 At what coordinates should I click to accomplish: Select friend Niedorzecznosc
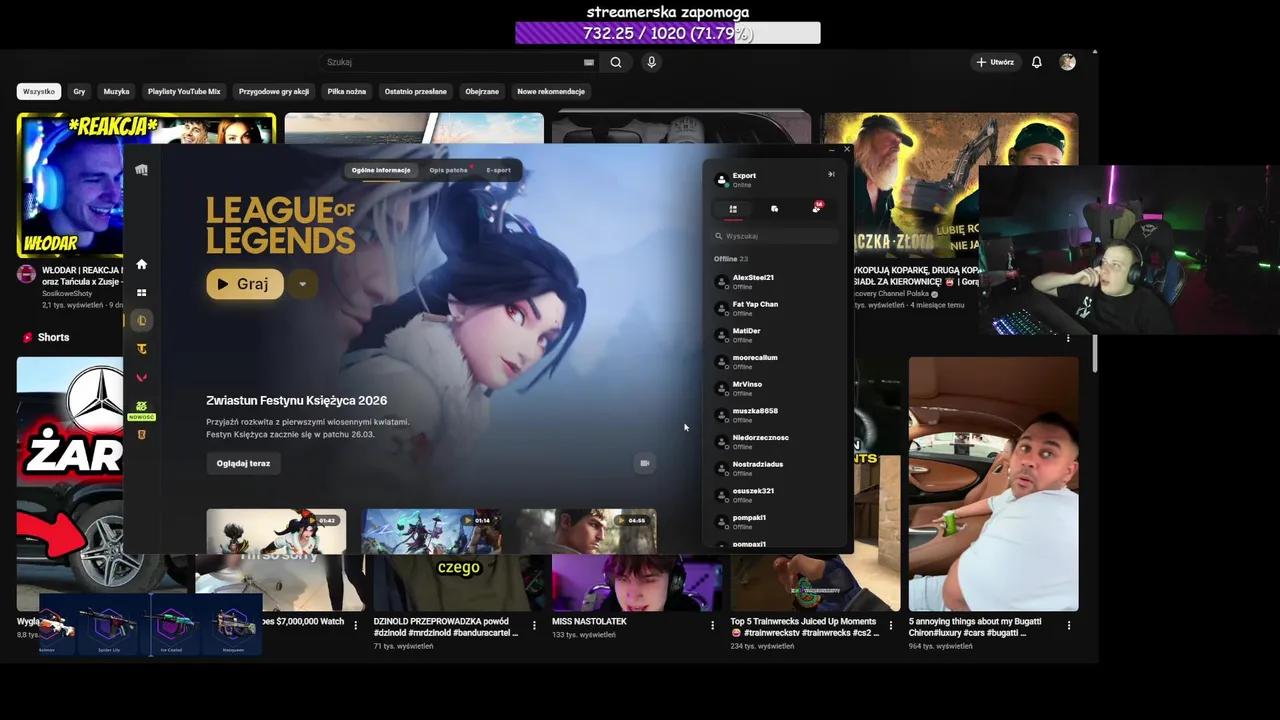tap(776, 442)
